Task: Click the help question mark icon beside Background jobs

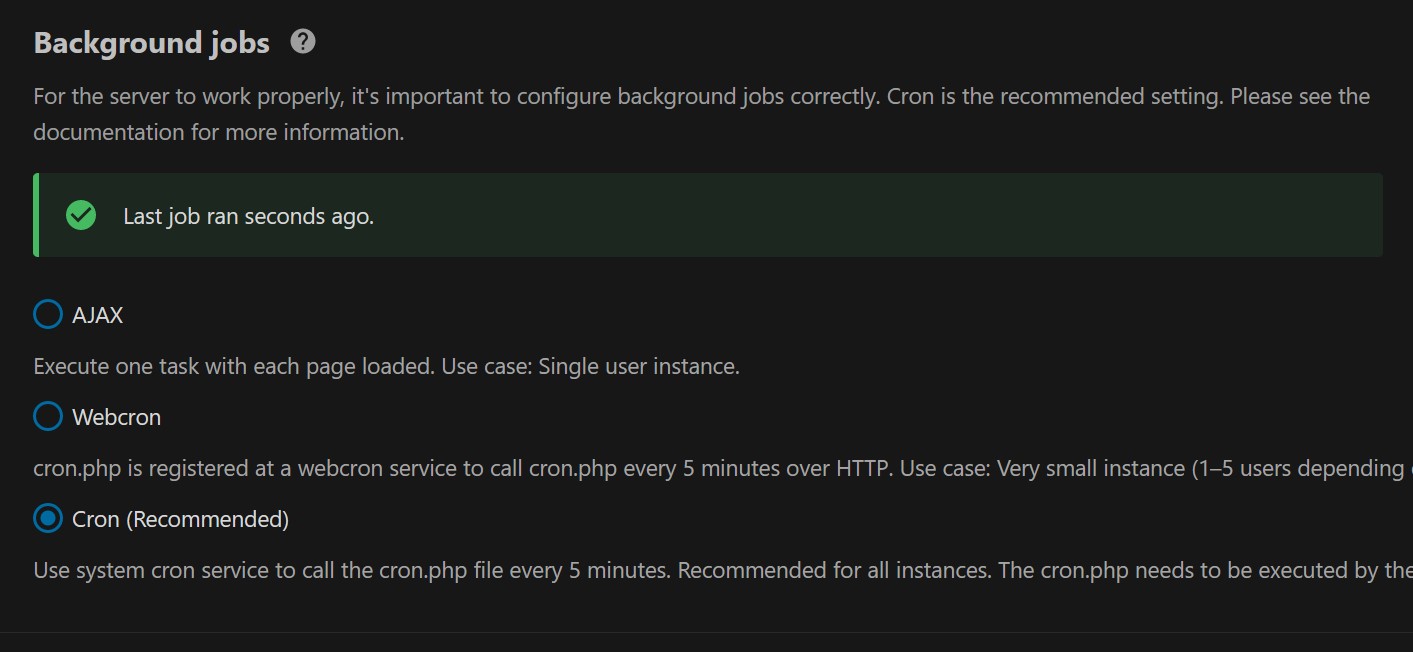Action: click(x=303, y=42)
